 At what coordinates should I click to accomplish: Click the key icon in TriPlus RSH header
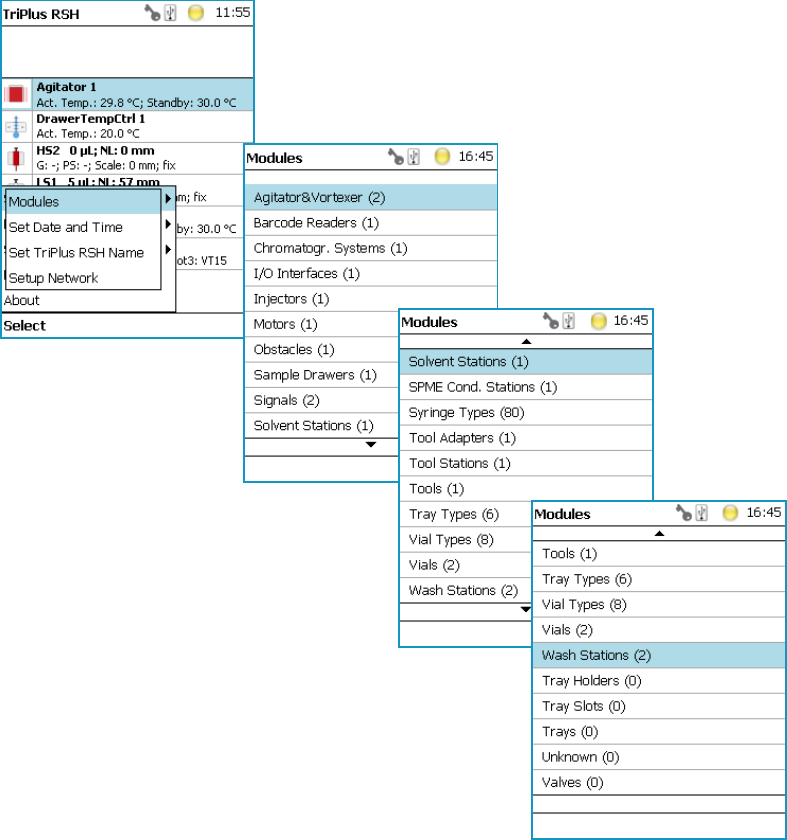(153, 12)
